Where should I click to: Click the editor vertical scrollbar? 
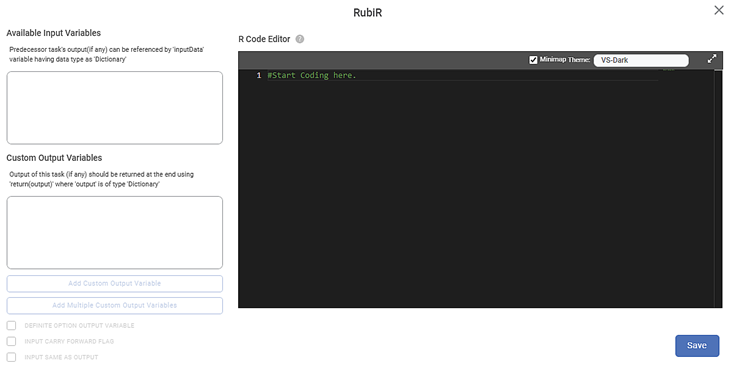click(718, 188)
